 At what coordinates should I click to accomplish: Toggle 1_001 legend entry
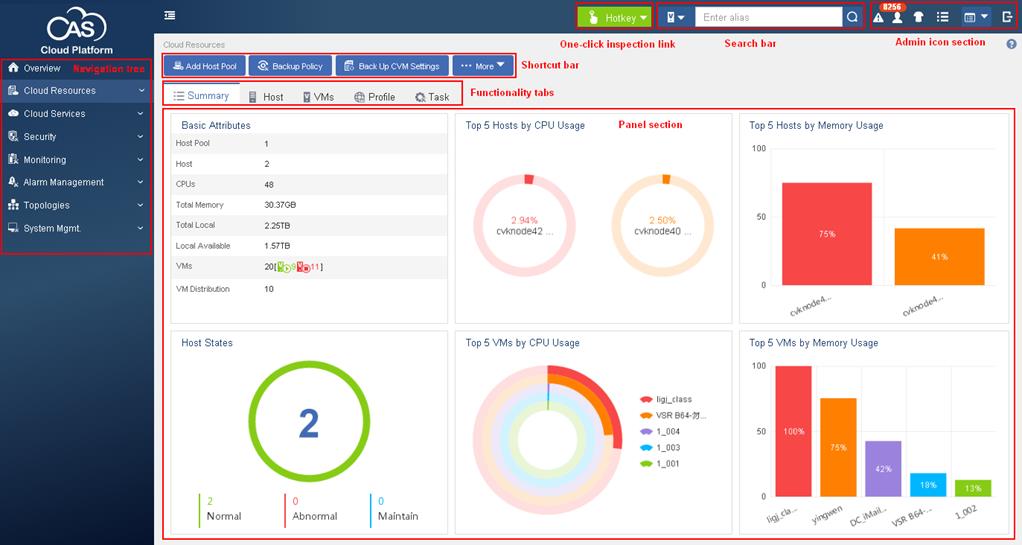pyautogui.click(x=660, y=464)
